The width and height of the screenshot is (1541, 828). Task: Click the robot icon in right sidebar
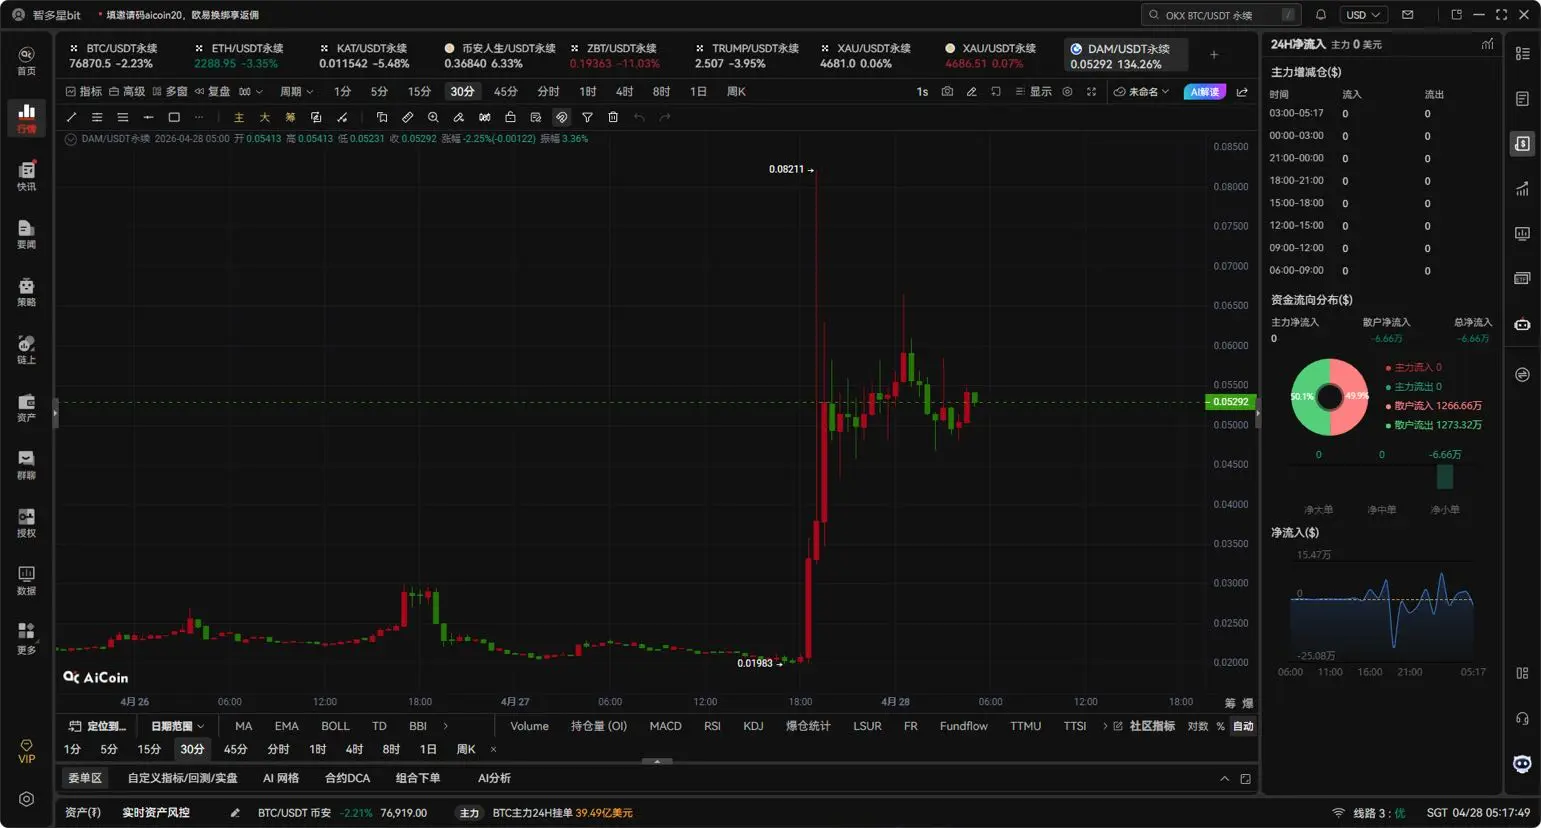pyautogui.click(x=1522, y=324)
